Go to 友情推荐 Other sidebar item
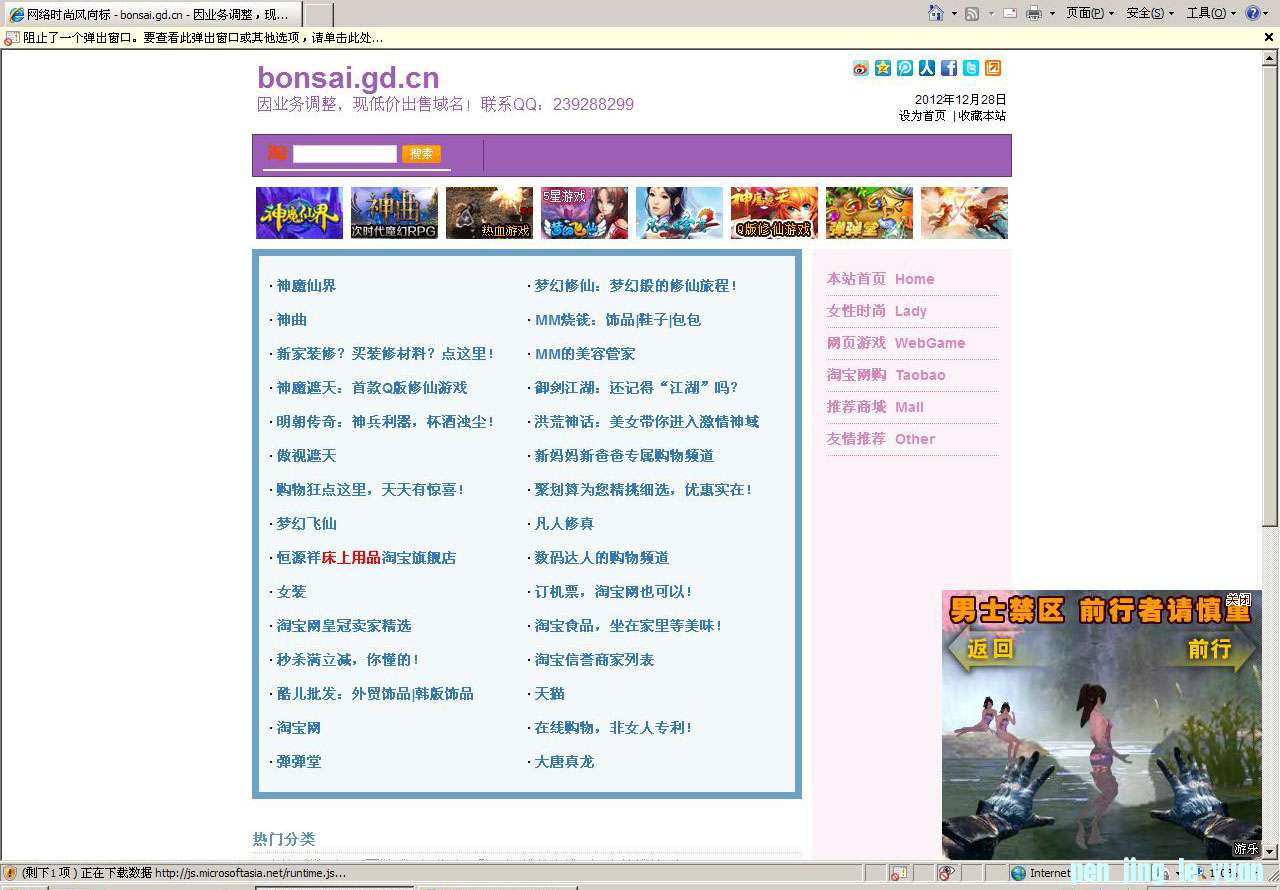 click(881, 439)
